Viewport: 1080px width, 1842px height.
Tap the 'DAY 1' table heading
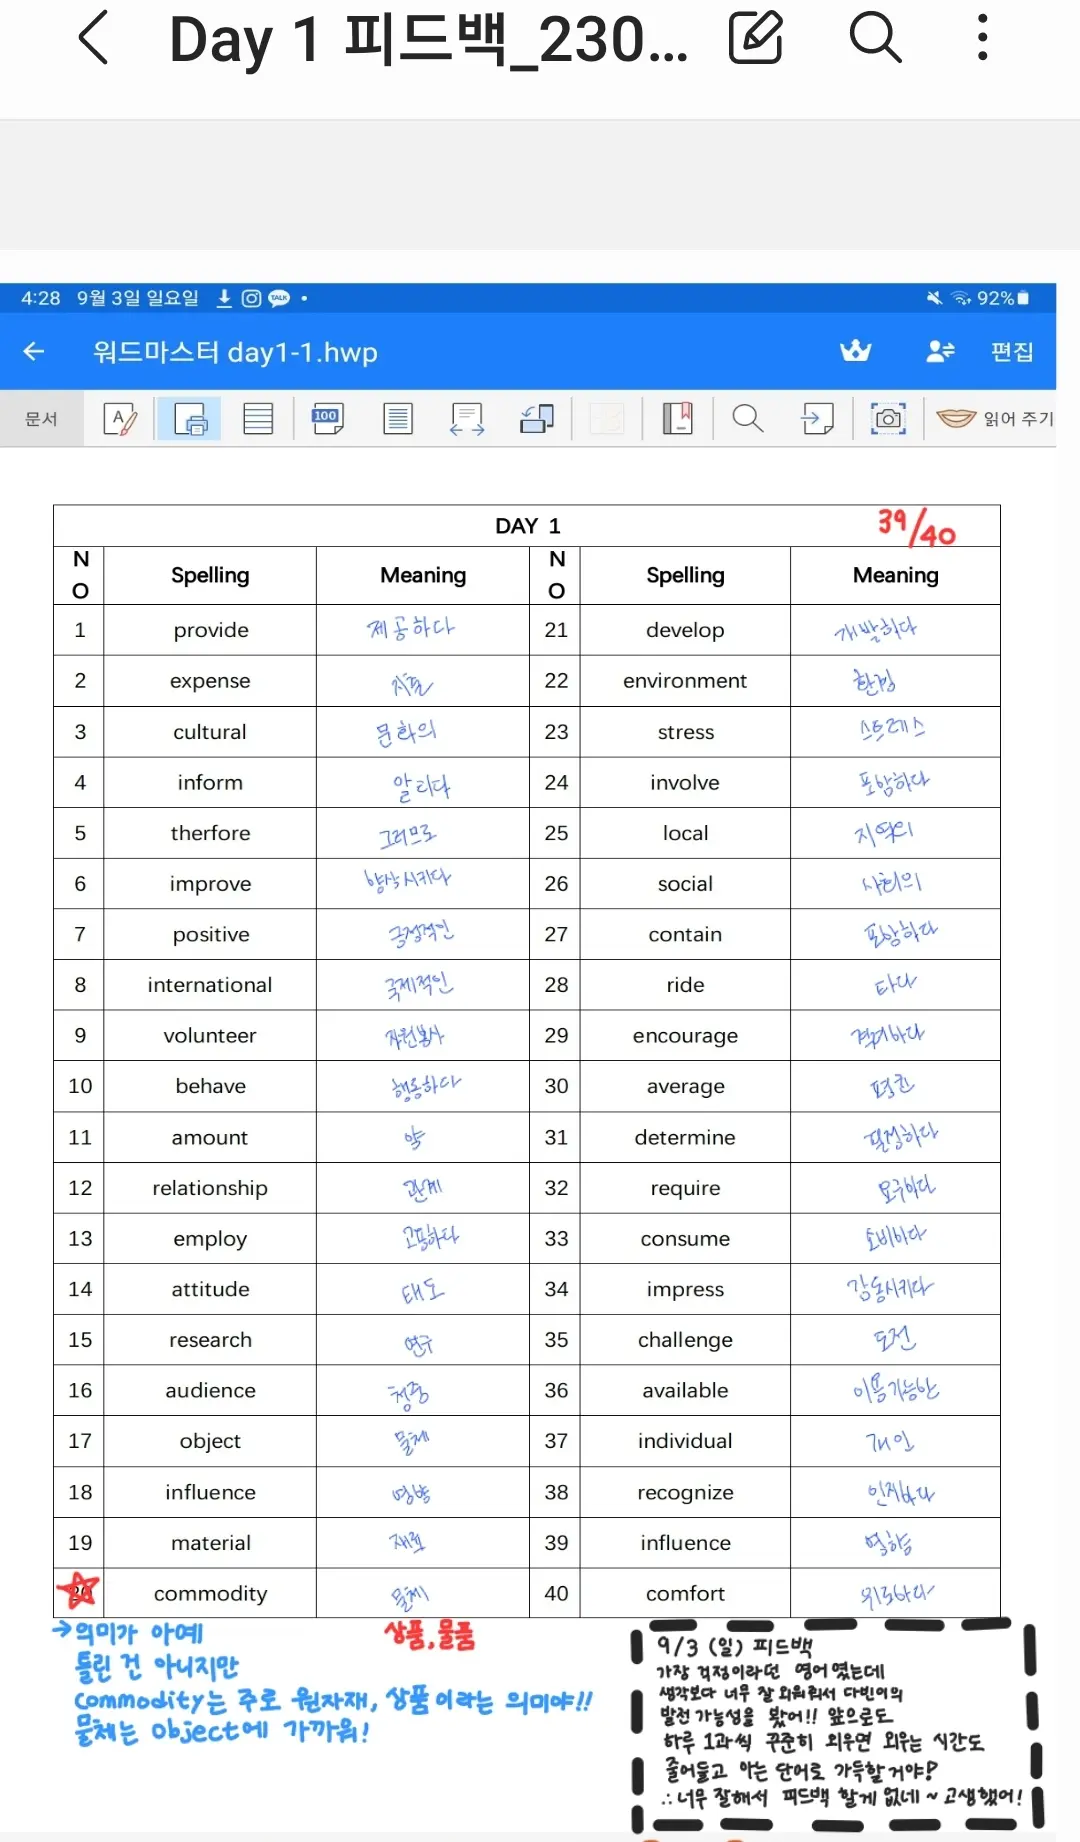527,526
